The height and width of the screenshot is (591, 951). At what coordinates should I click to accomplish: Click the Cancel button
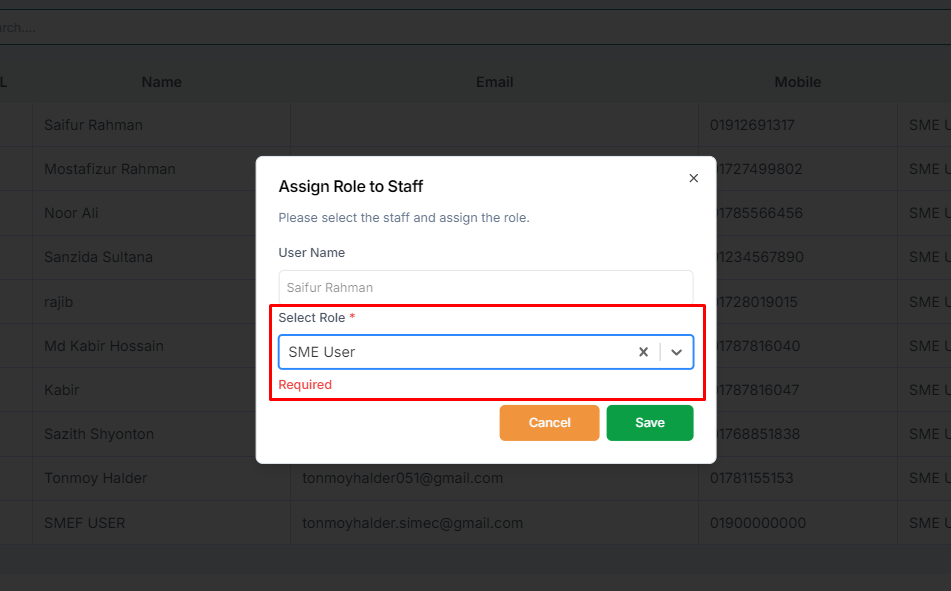[x=549, y=423]
